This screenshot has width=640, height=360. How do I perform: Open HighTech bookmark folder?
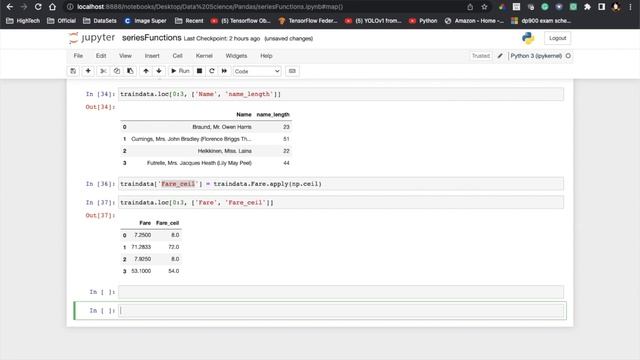click(23, 21)
